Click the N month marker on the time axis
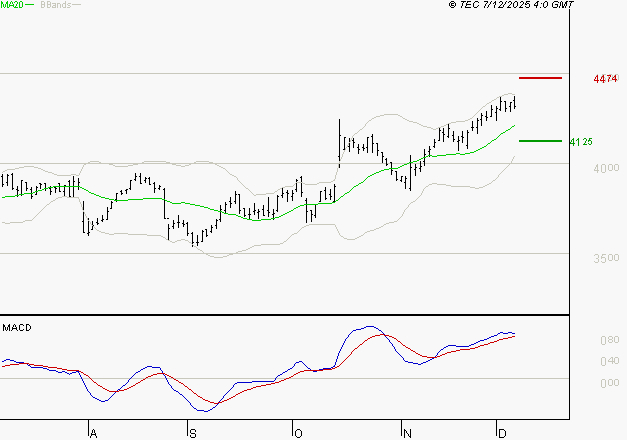Image resolution: width=627 pixels, height=440 pixels. pos(407,433)
